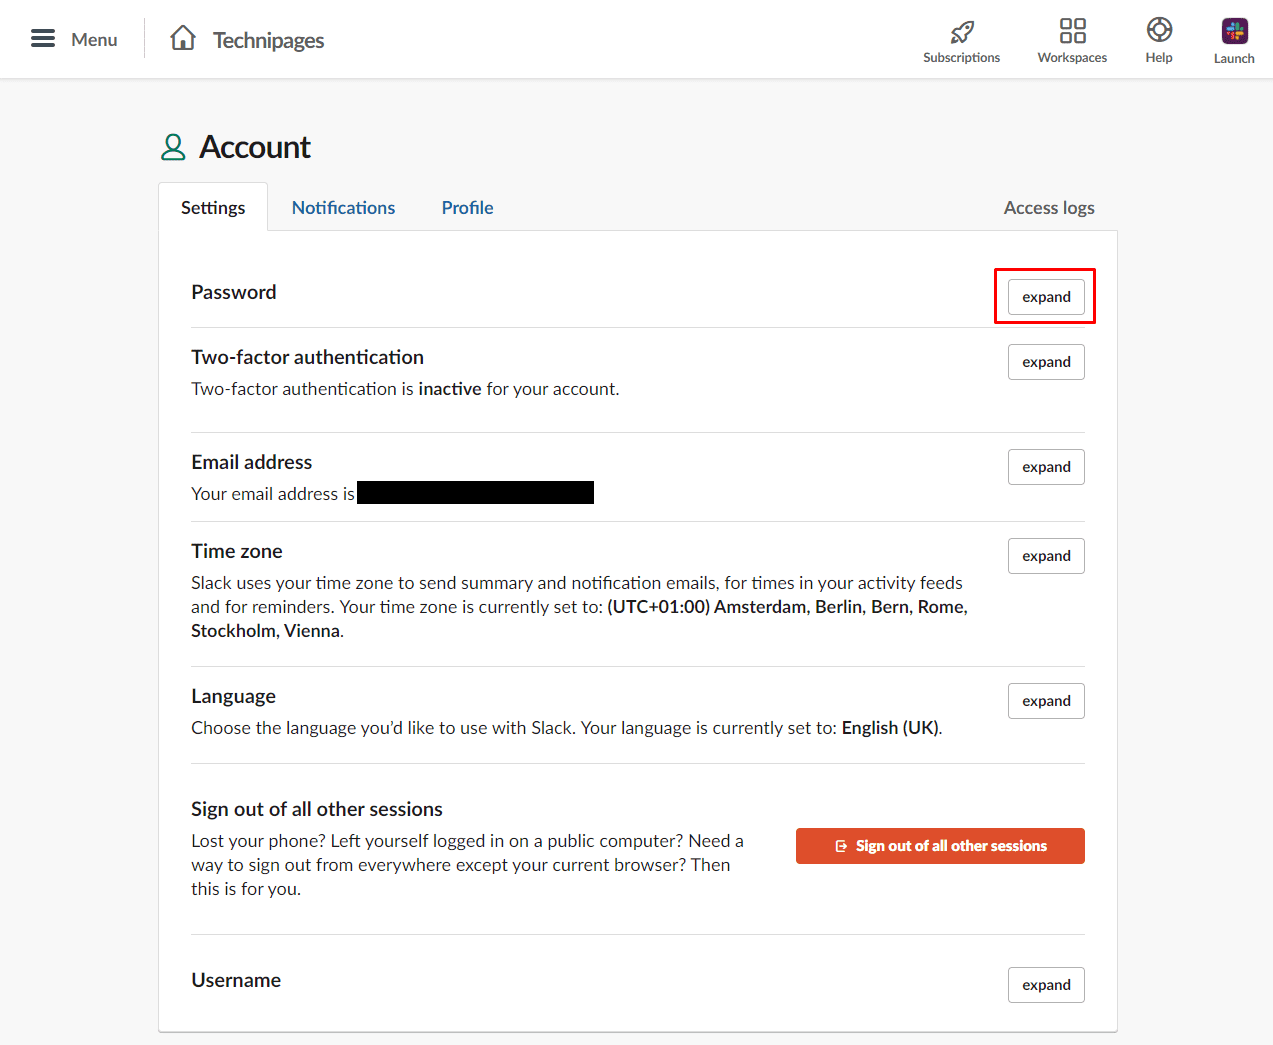The image size is (1273, 1045).
Task: Open the Access logs link
Action: 1049,208
